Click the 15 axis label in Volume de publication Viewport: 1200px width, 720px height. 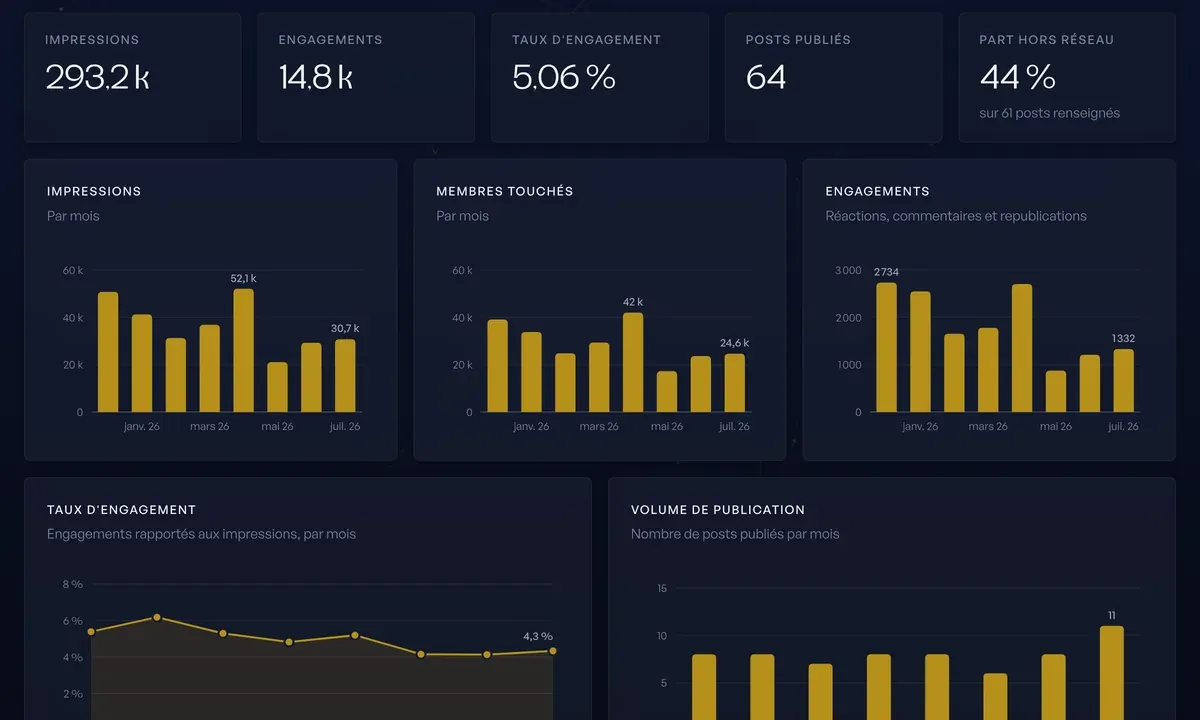point(661,588)
